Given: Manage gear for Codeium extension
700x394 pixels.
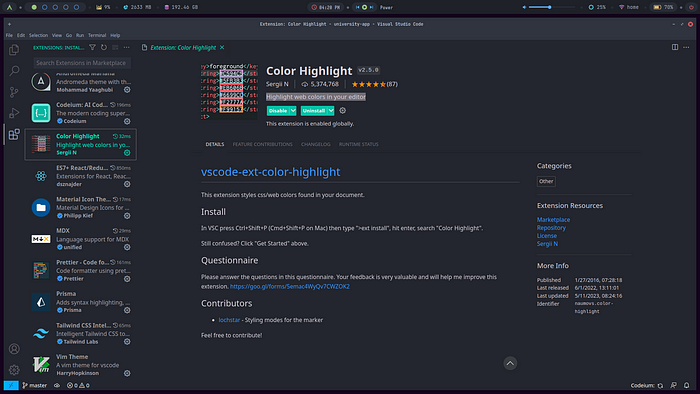Looking at the screenshot, I should 127,121.
